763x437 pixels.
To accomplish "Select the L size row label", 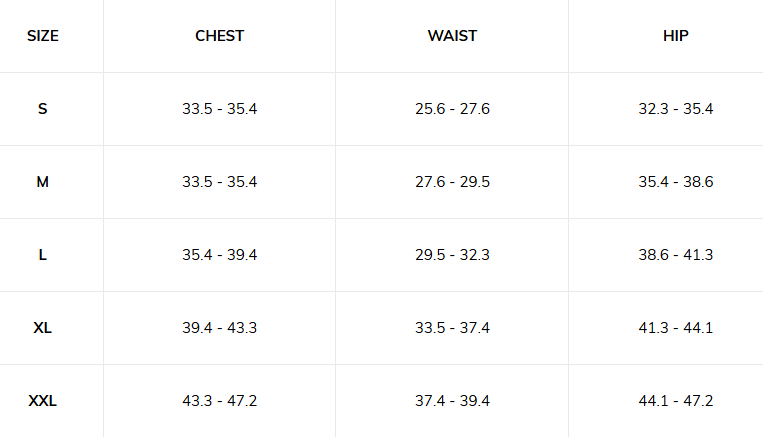I will (x=42, y=255).
